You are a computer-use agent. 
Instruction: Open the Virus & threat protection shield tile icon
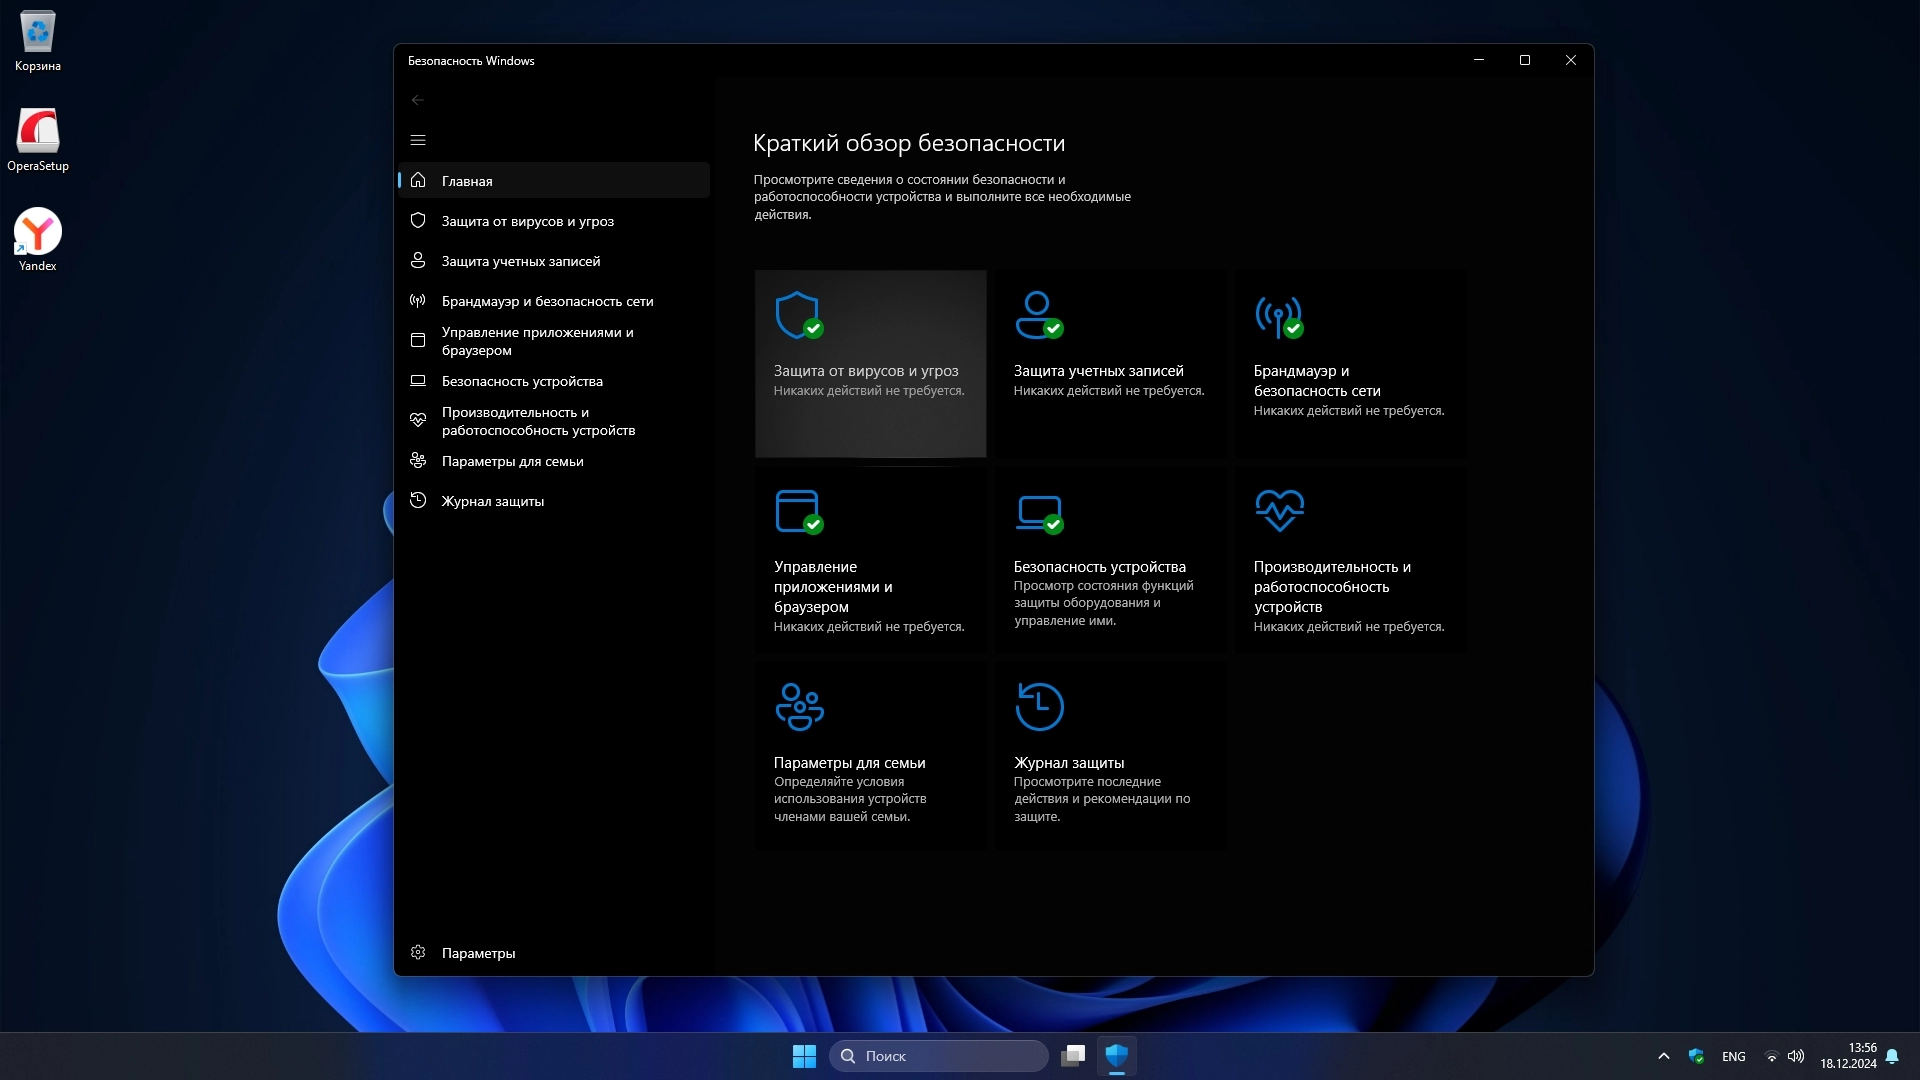tap(798, 315)
